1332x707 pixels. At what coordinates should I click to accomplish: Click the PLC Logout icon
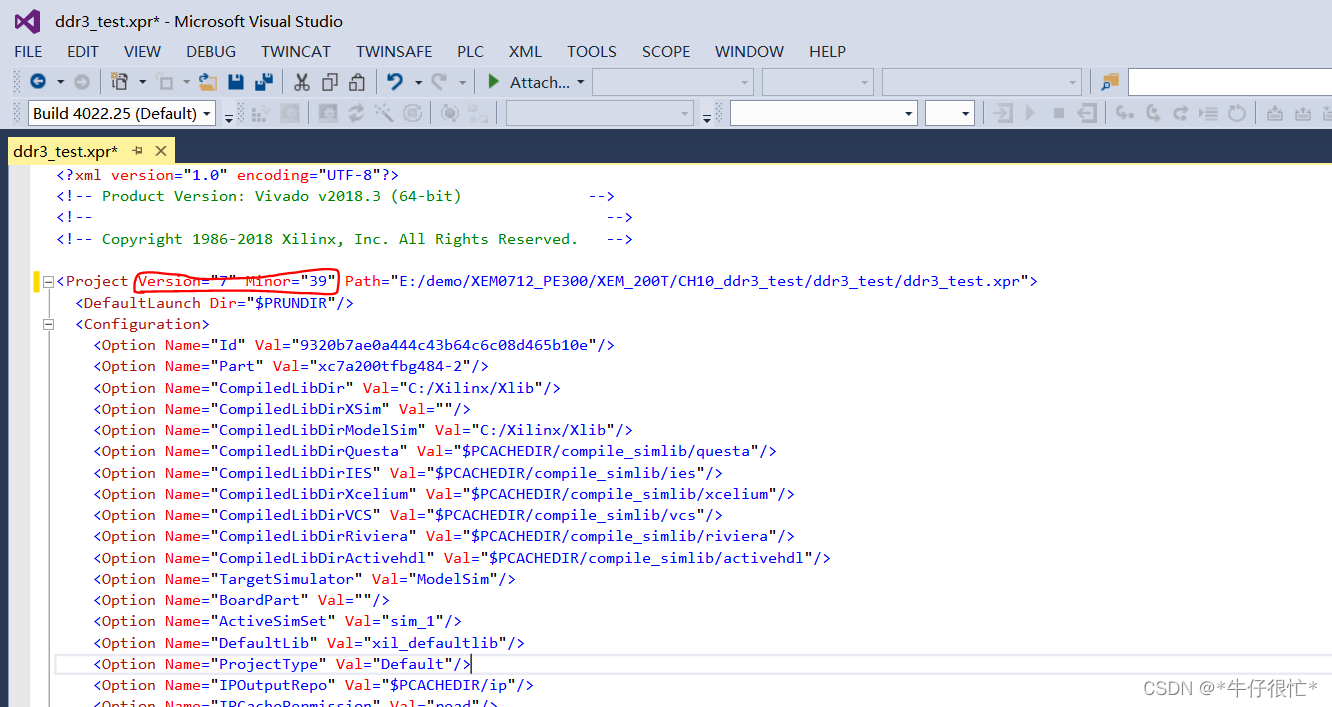click(x=1087, y=113)
